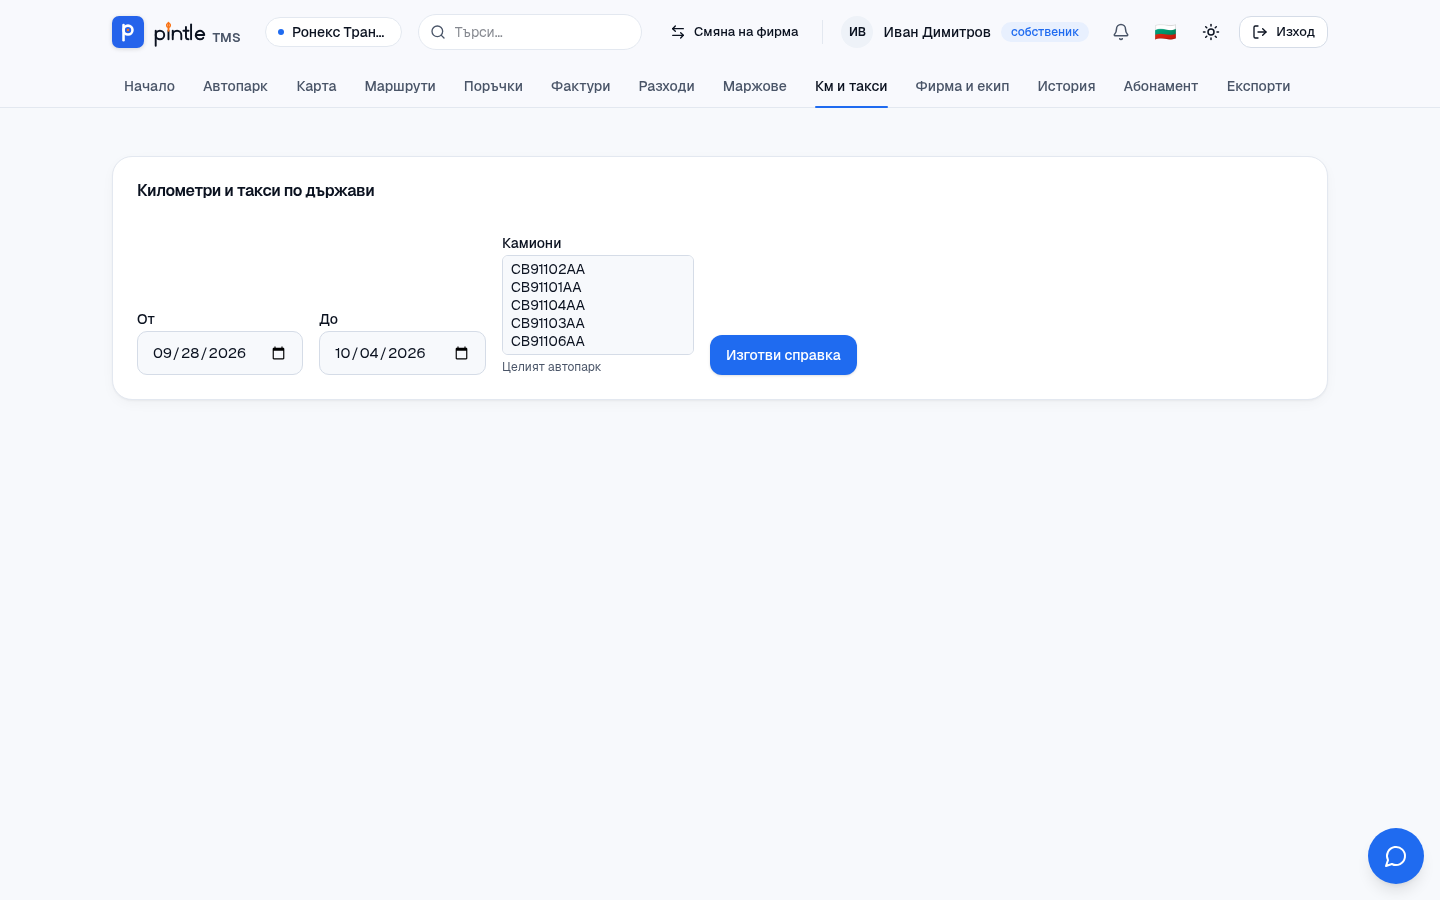1440x900 pixels.
Task: Focus the Търси search field
Action: (x=530, y=32)
